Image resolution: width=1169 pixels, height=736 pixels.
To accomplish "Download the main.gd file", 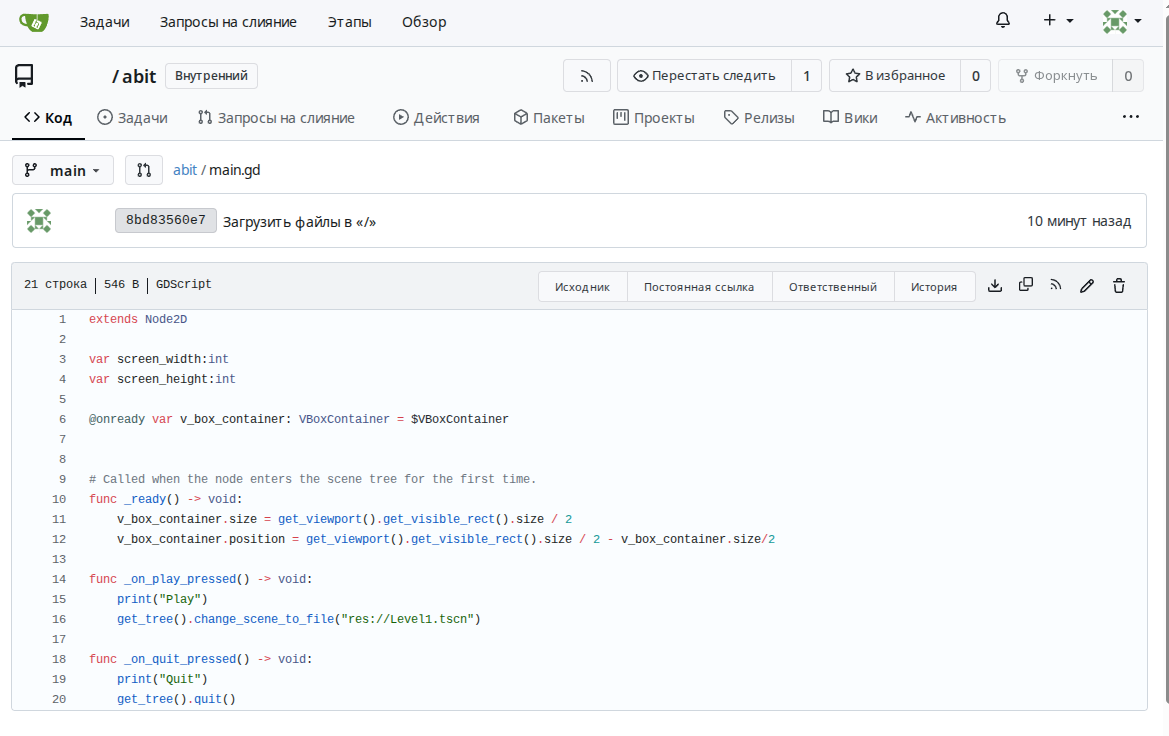I will (995, 286).
